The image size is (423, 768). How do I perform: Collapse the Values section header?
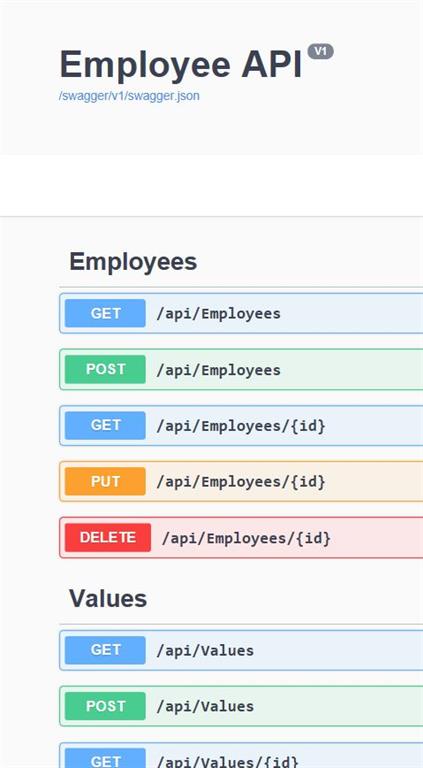(x=108, y=599)
